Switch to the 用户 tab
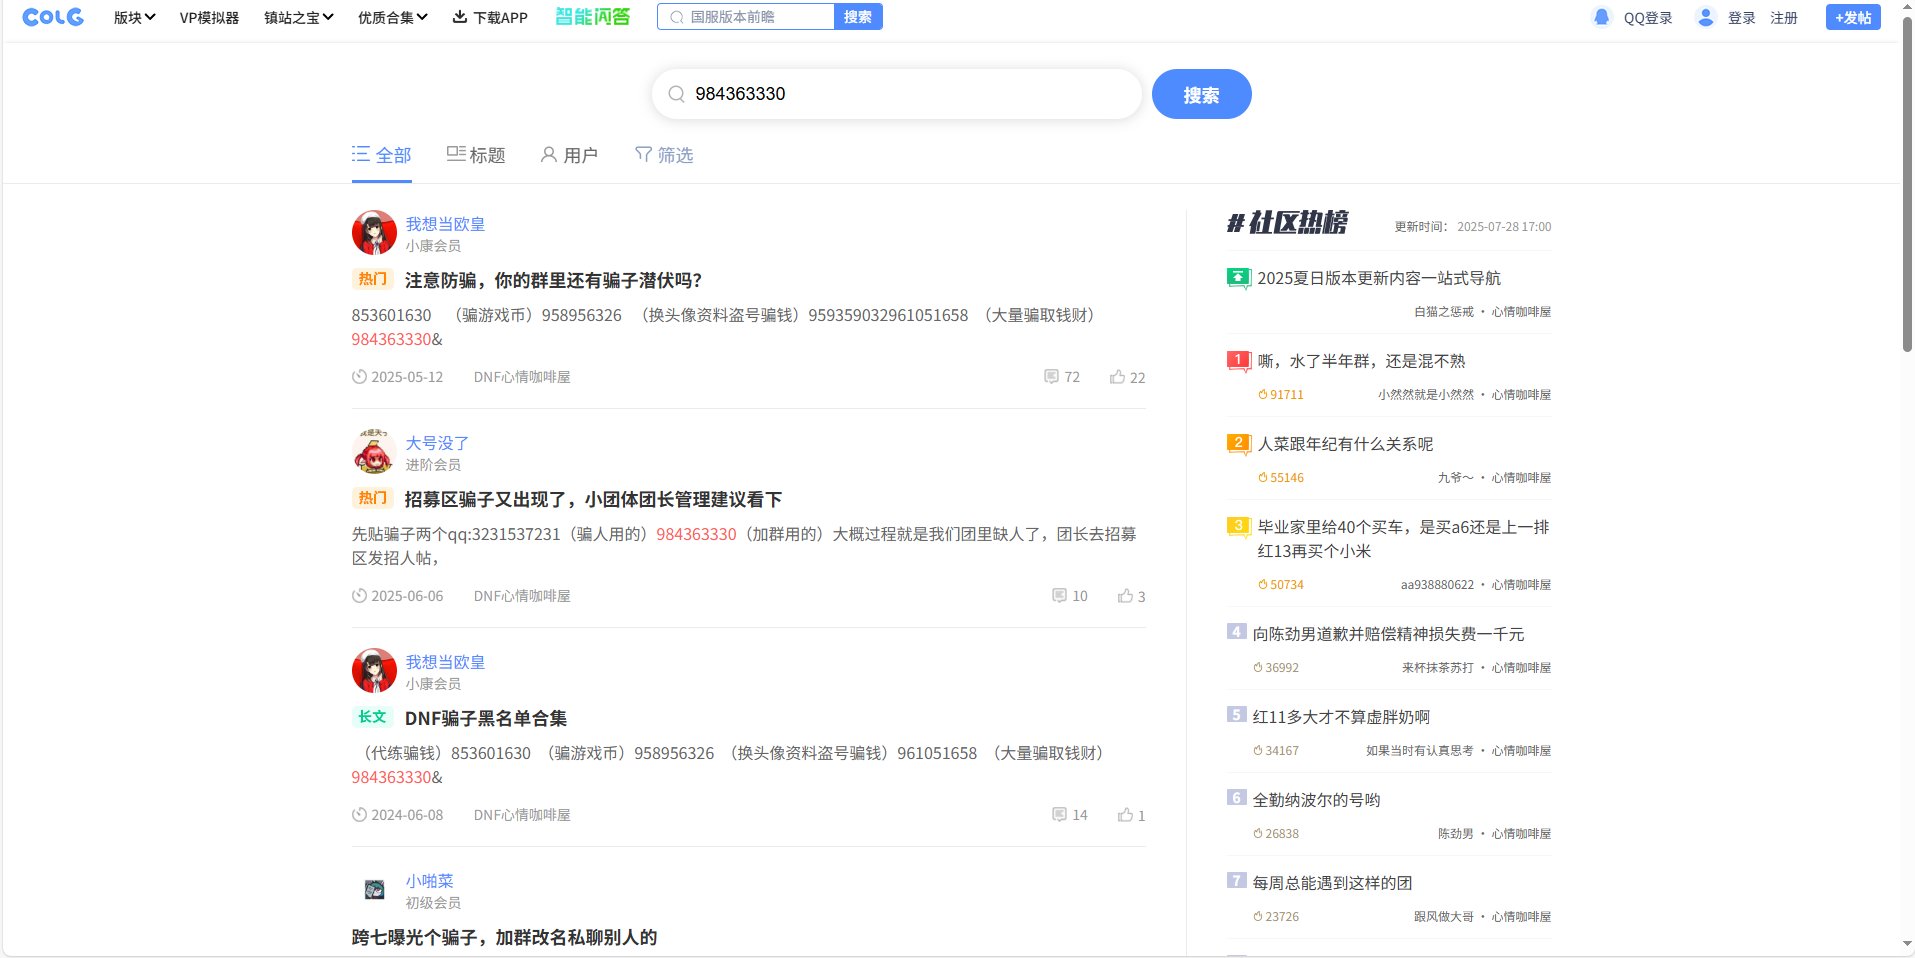Viewport: 1915px width, 958px height. coord(569,155)
